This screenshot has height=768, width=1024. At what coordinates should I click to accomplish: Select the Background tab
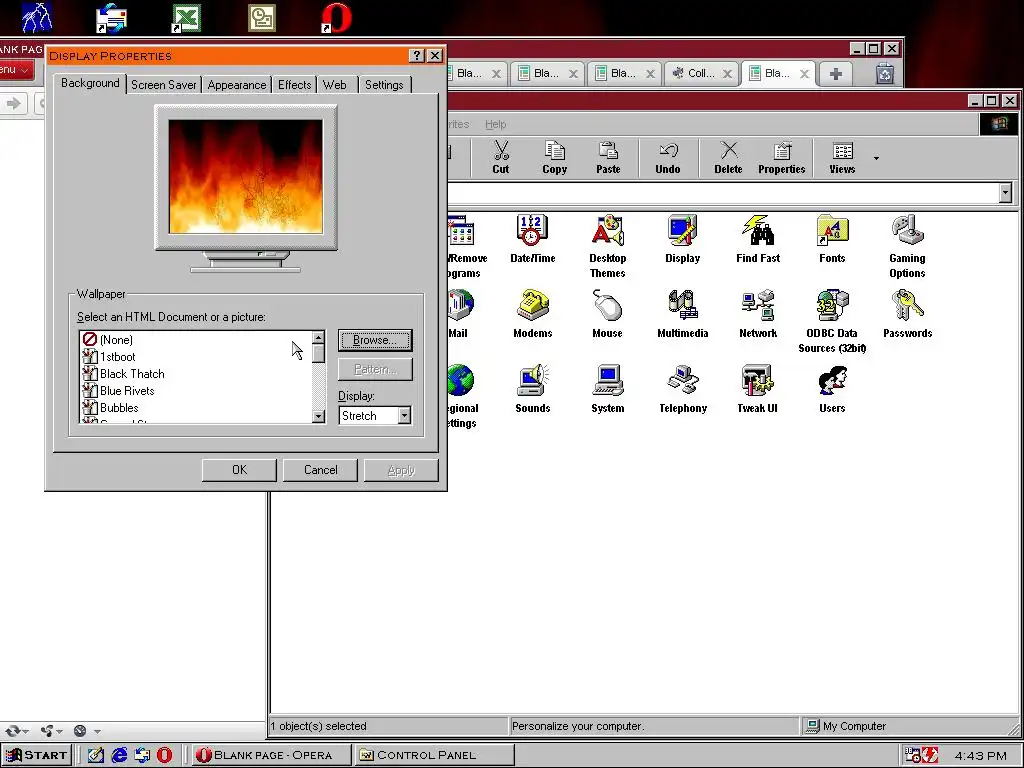90,83
